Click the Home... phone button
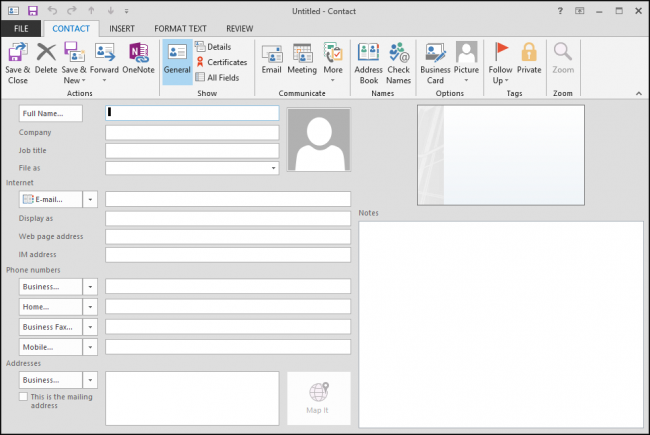The width and height of the screenshot is (650, 435). coord(51,307)
